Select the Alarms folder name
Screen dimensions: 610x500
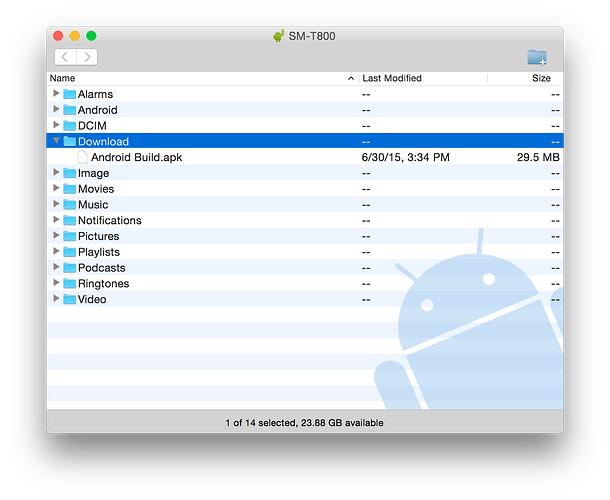pyautogui.click(x=95, y=94)
